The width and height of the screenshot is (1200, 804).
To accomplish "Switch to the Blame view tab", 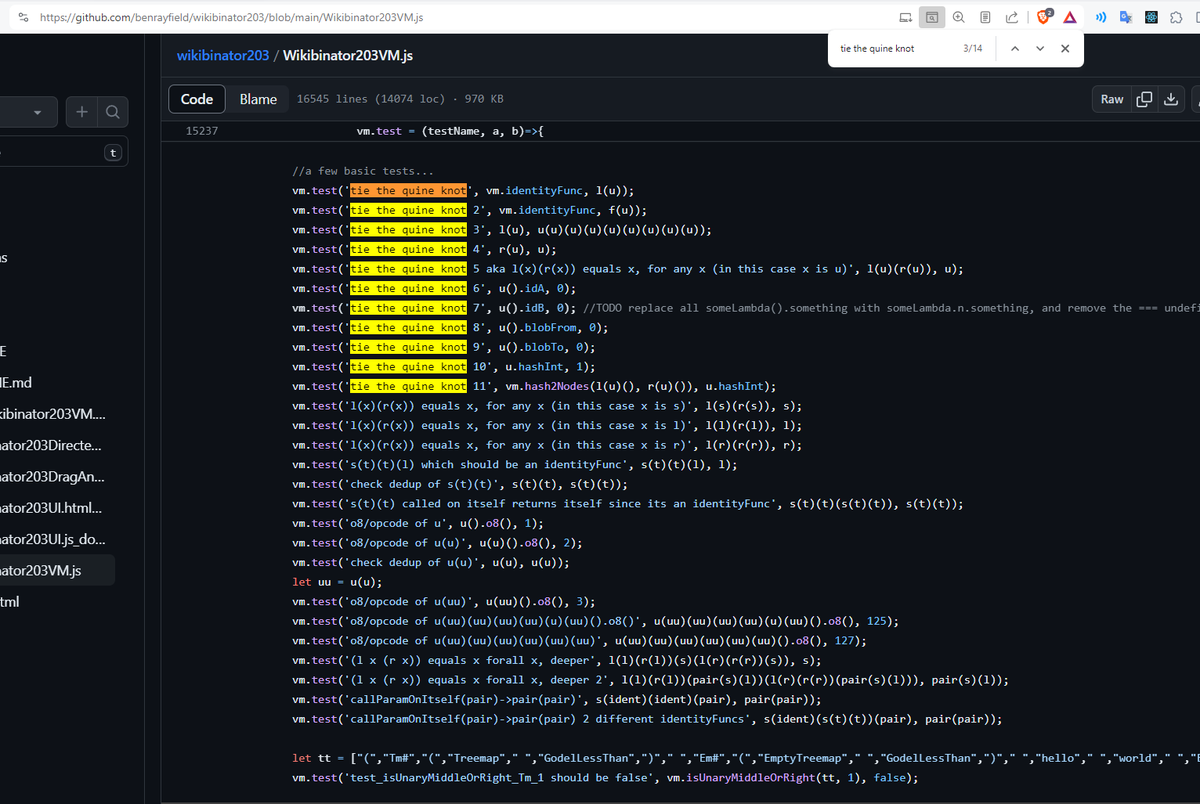I will (x=258, y=99).
